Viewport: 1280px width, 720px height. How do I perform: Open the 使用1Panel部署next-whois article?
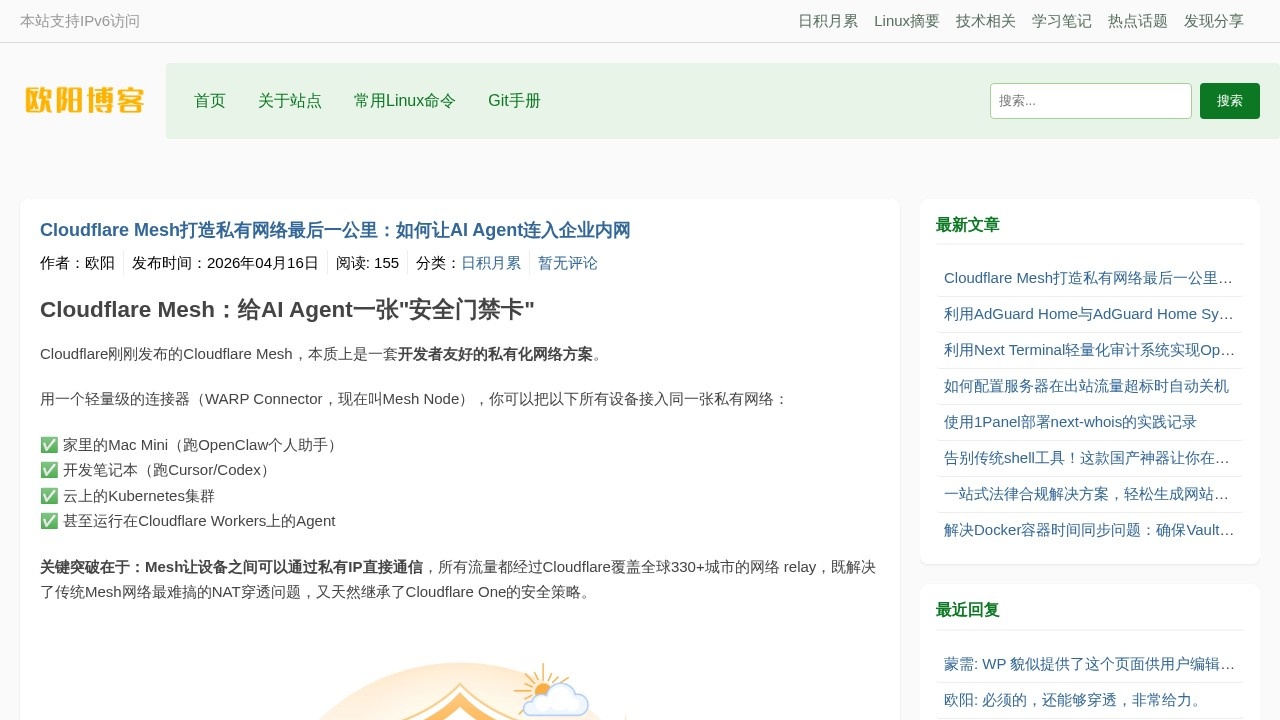tap(1067, 422)
